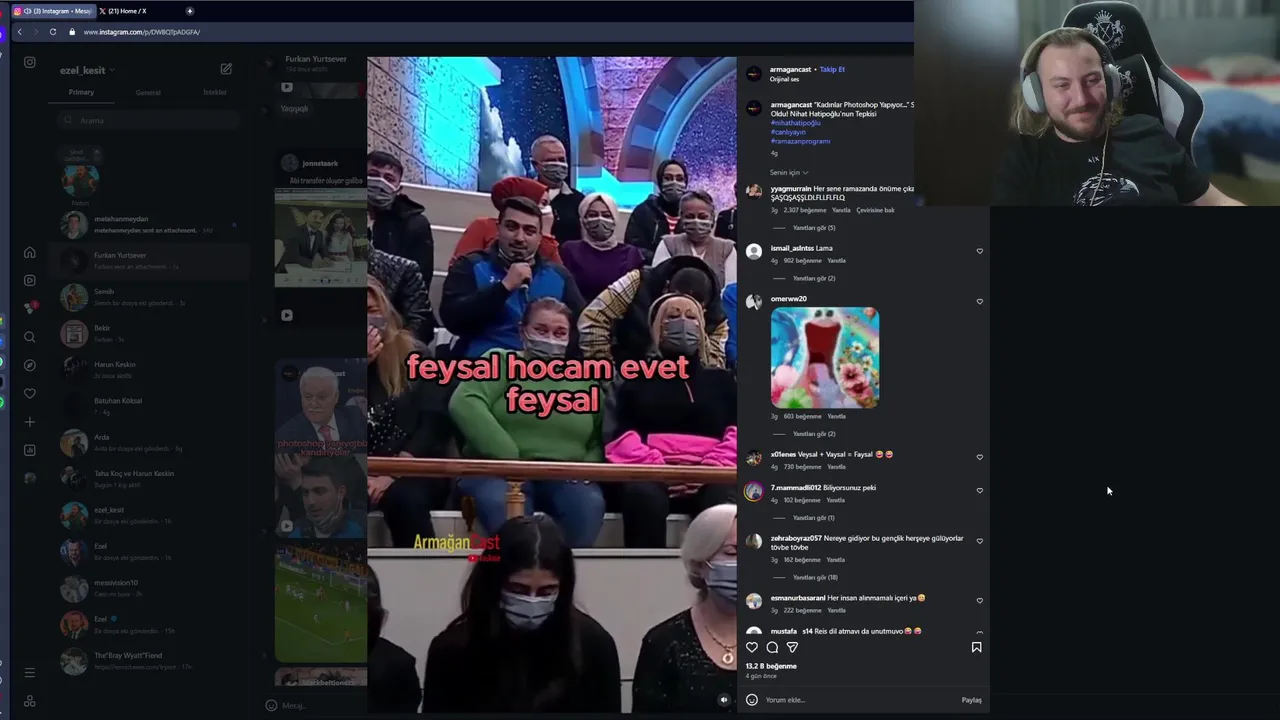Open the messivision10 conversation
This screenshot has width=1280, height=720.
[148, 587]
